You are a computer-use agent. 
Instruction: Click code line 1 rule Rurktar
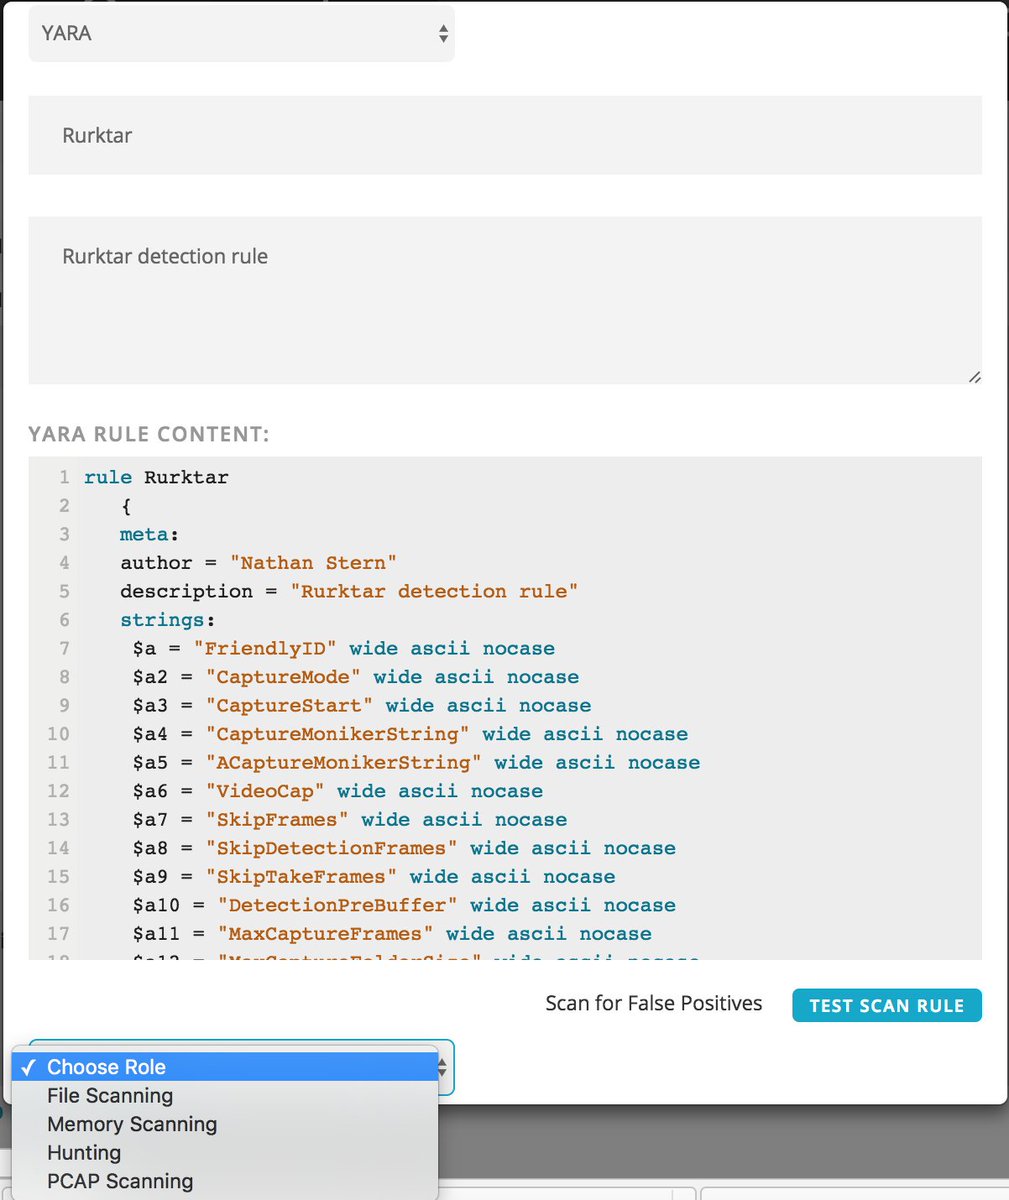pos(156,477)
